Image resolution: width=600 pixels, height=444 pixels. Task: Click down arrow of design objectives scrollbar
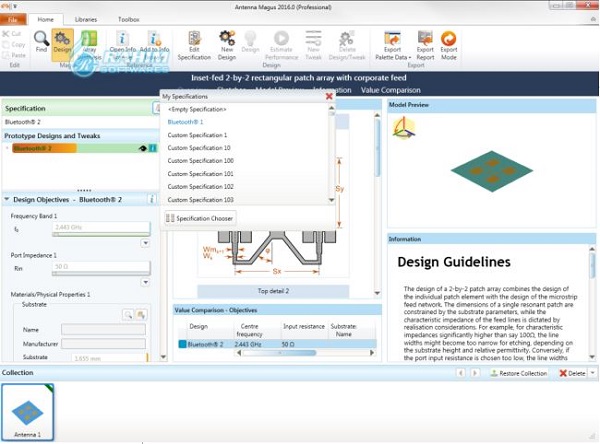point(163,357)
